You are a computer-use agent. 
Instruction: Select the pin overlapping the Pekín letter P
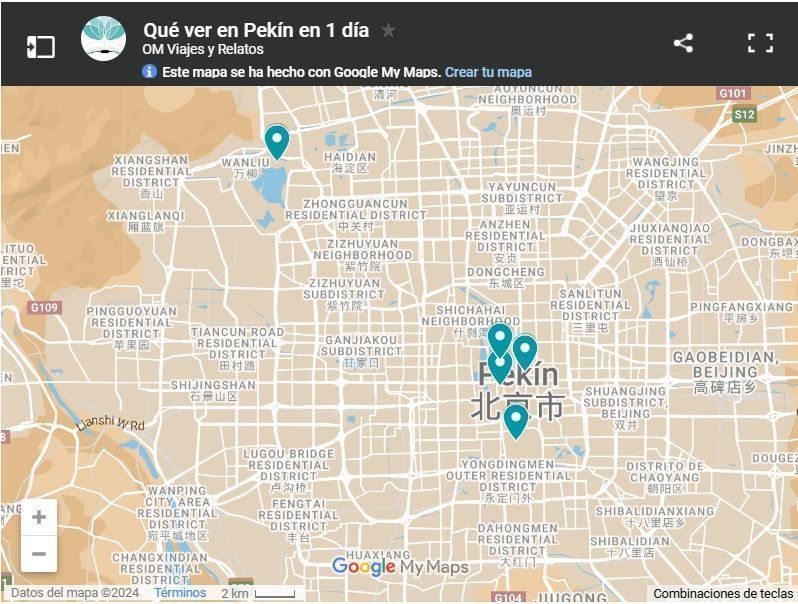tap(500, 366)
